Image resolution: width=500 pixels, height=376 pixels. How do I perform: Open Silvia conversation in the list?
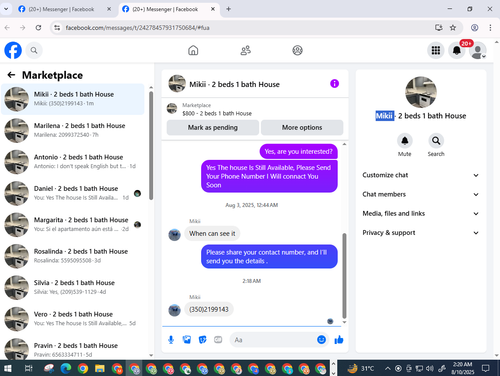[73, 287]
